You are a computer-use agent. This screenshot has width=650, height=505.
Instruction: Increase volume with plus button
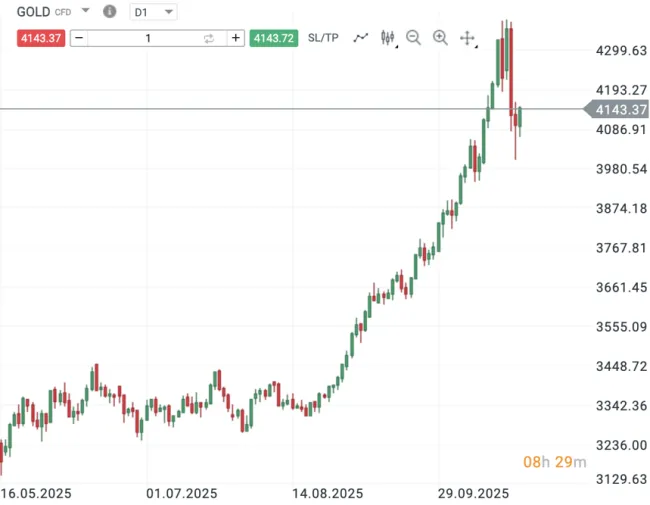click(236, 38)
